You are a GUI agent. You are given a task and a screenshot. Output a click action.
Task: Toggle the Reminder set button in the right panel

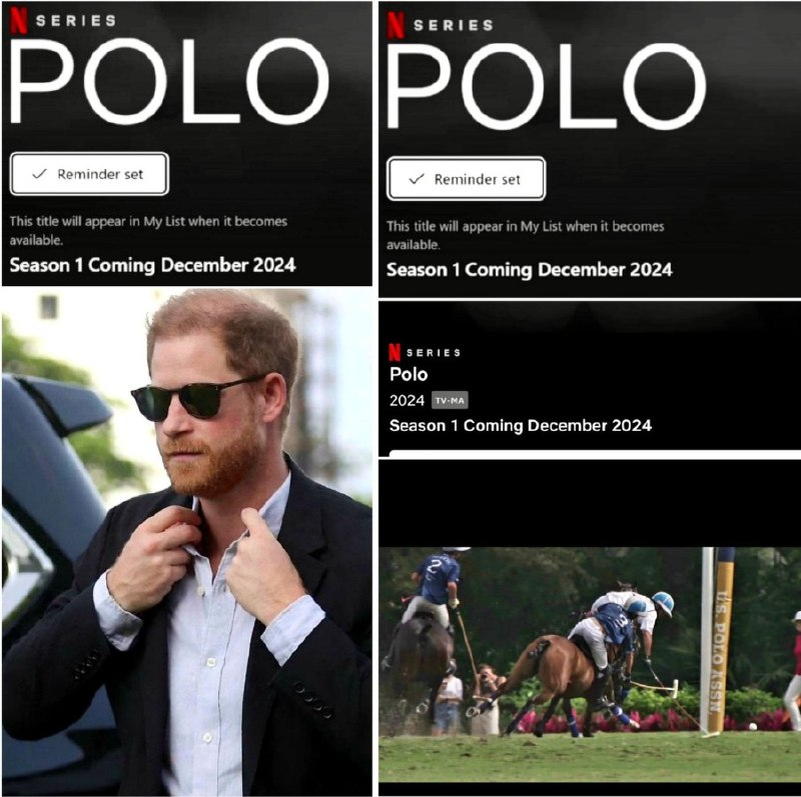pos(466,179)
